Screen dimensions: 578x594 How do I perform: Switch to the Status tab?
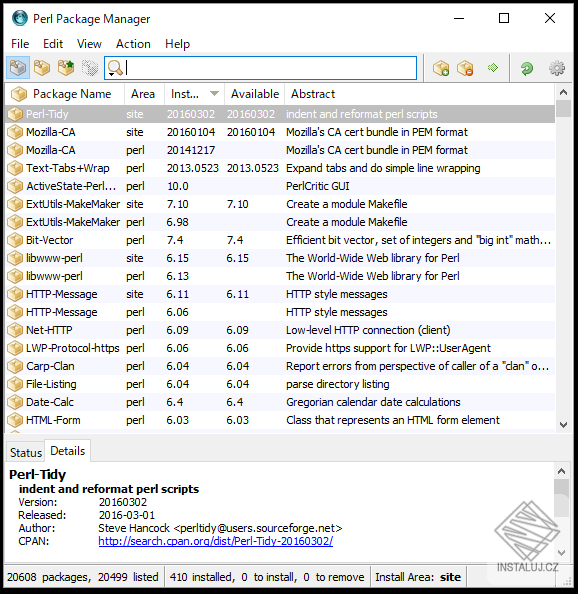point(26,452)
